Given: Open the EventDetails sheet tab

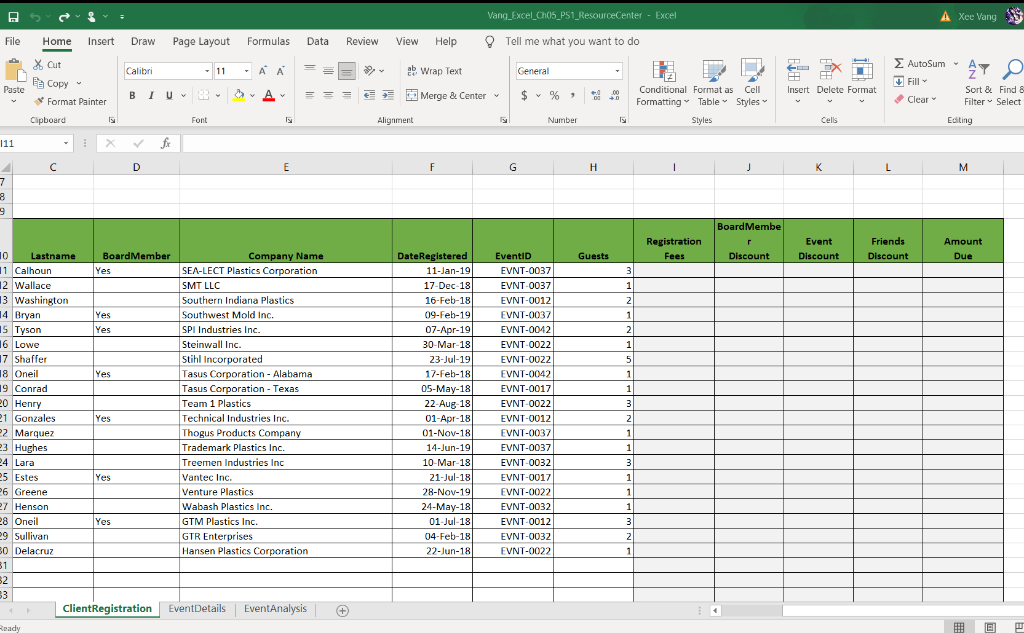Looking at the screenshot, I should [x=196, y=607].
